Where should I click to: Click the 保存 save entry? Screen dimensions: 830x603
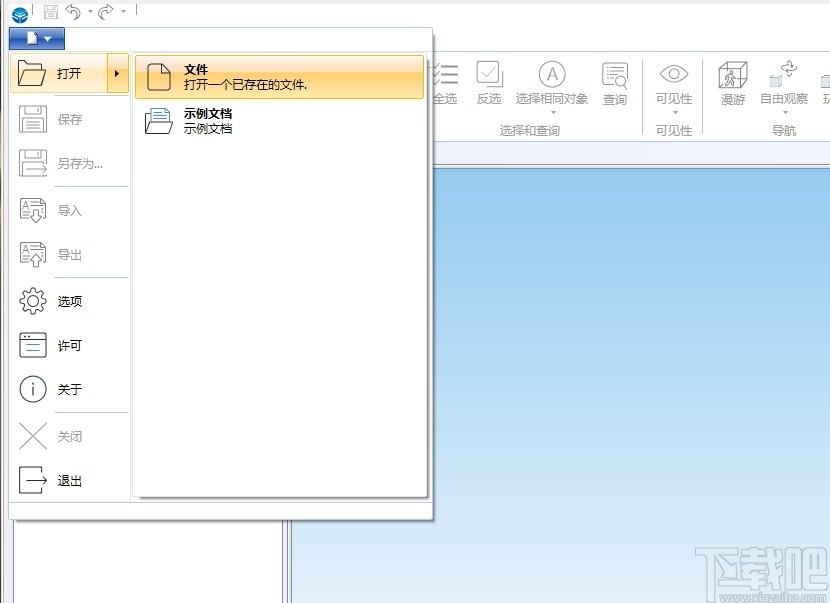coord(60,119)
